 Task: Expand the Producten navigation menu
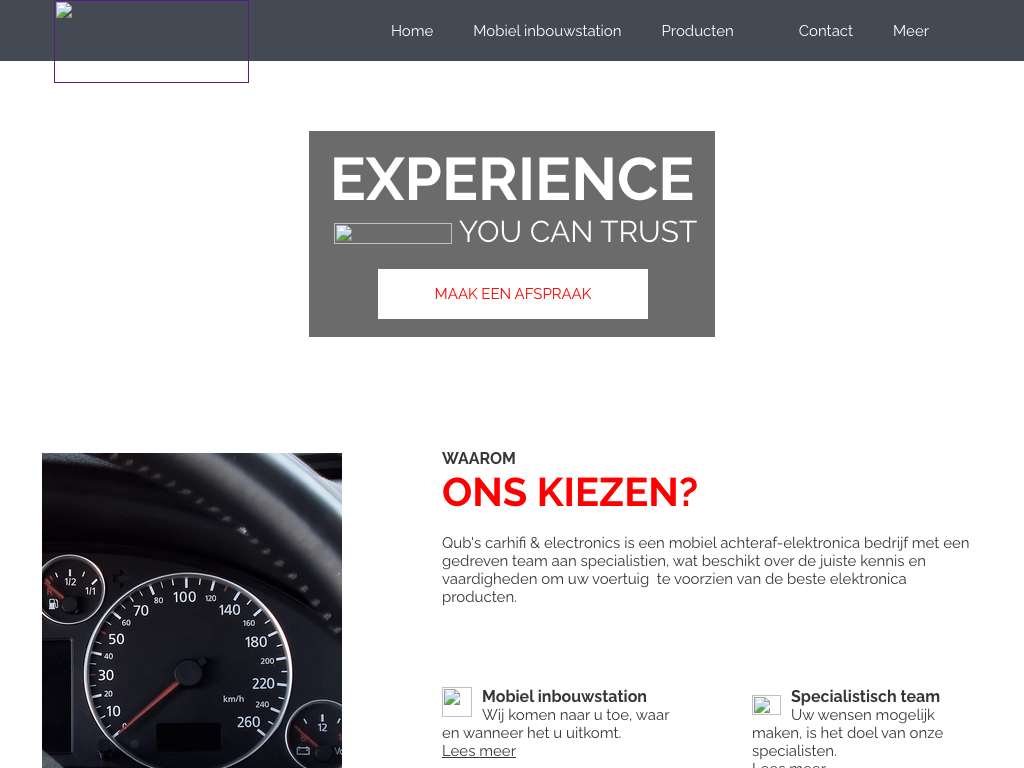point(697,31)
